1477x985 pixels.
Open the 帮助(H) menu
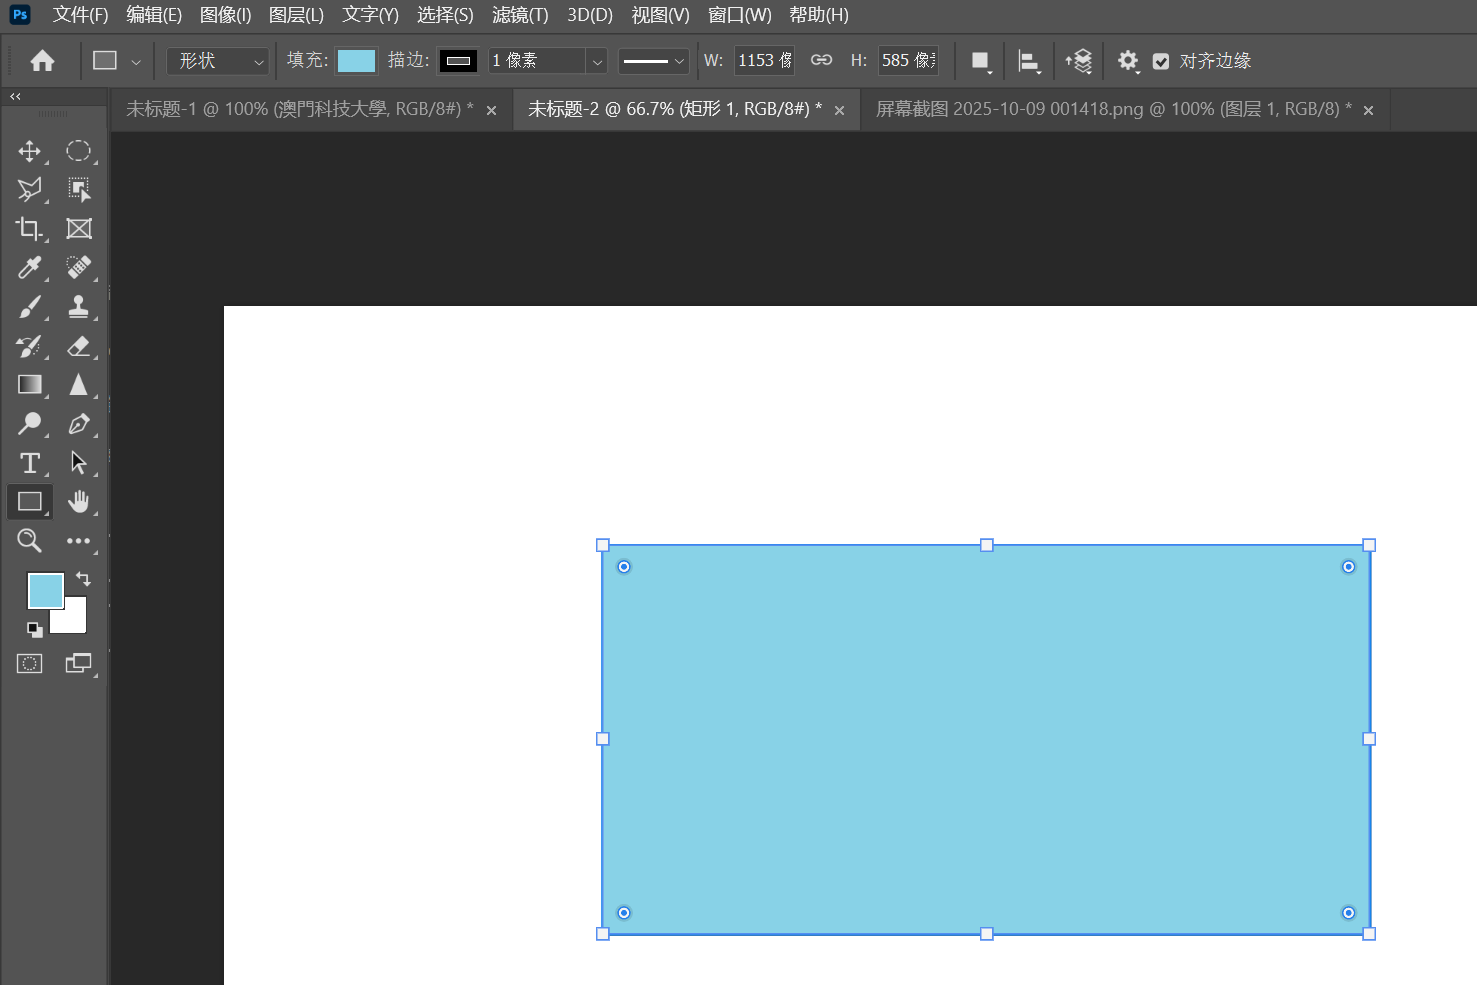point(819,15)
